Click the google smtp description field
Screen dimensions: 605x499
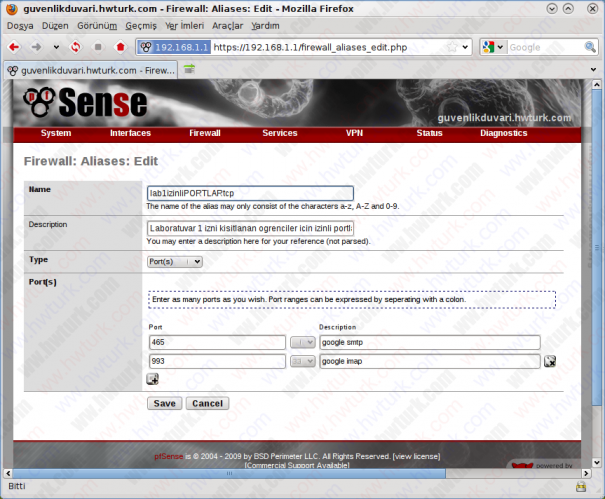click(x=430, y=342)
